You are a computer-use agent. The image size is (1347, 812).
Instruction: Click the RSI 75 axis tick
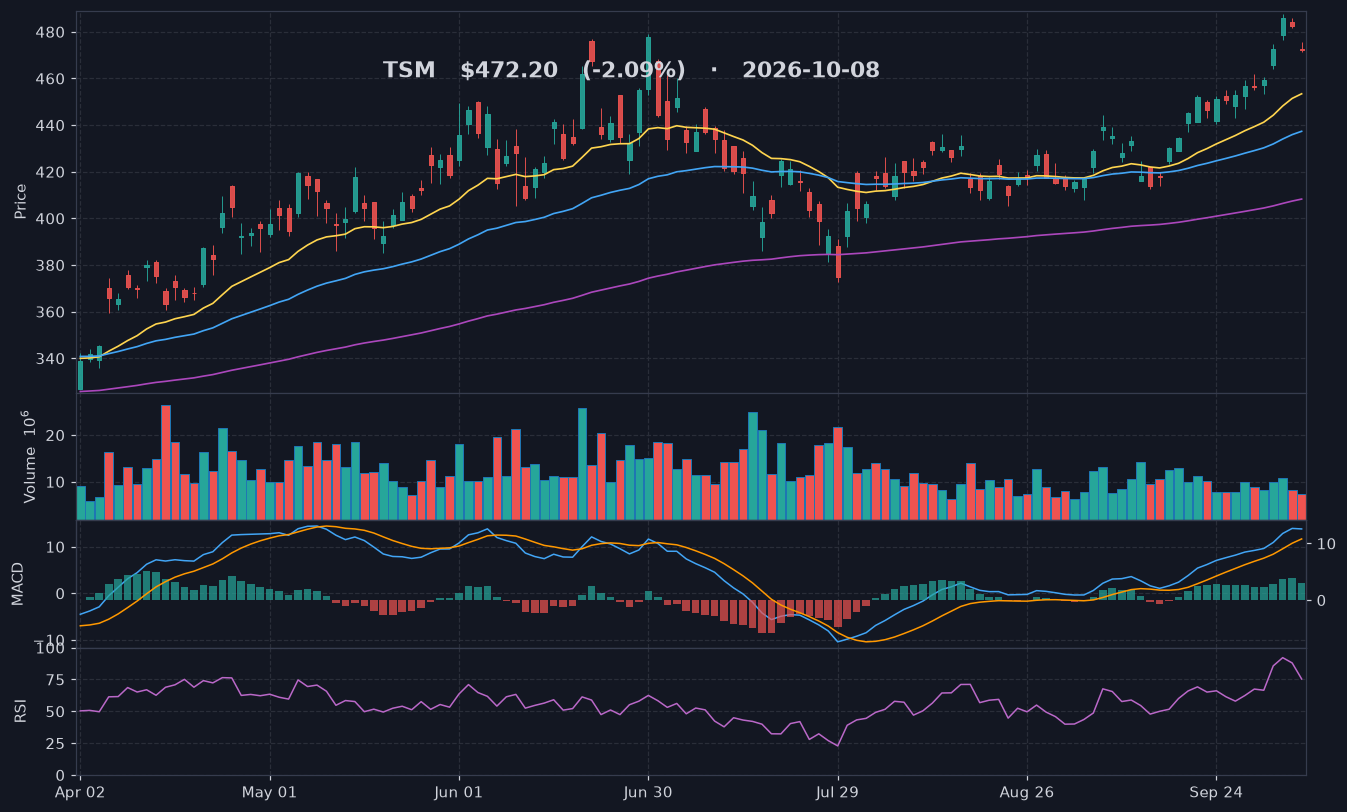pyautogui.click(x=54, y=680)
